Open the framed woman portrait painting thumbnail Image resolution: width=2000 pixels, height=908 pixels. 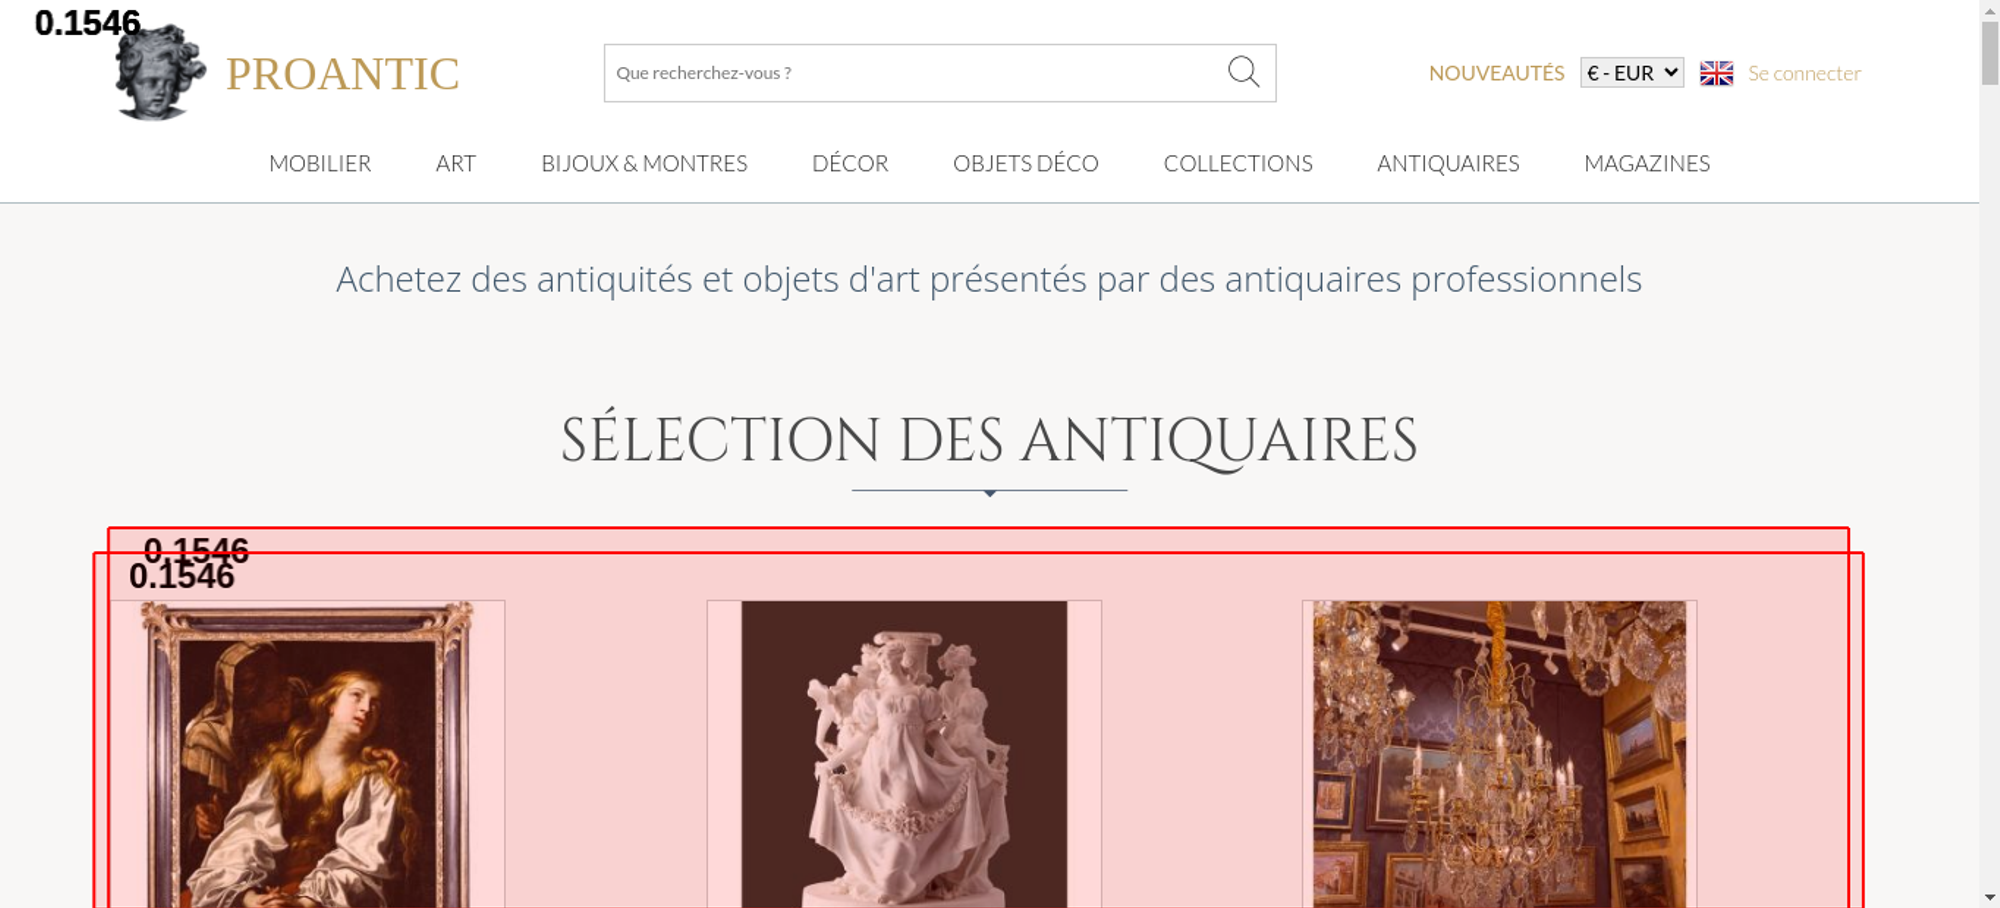pos(308,754)
